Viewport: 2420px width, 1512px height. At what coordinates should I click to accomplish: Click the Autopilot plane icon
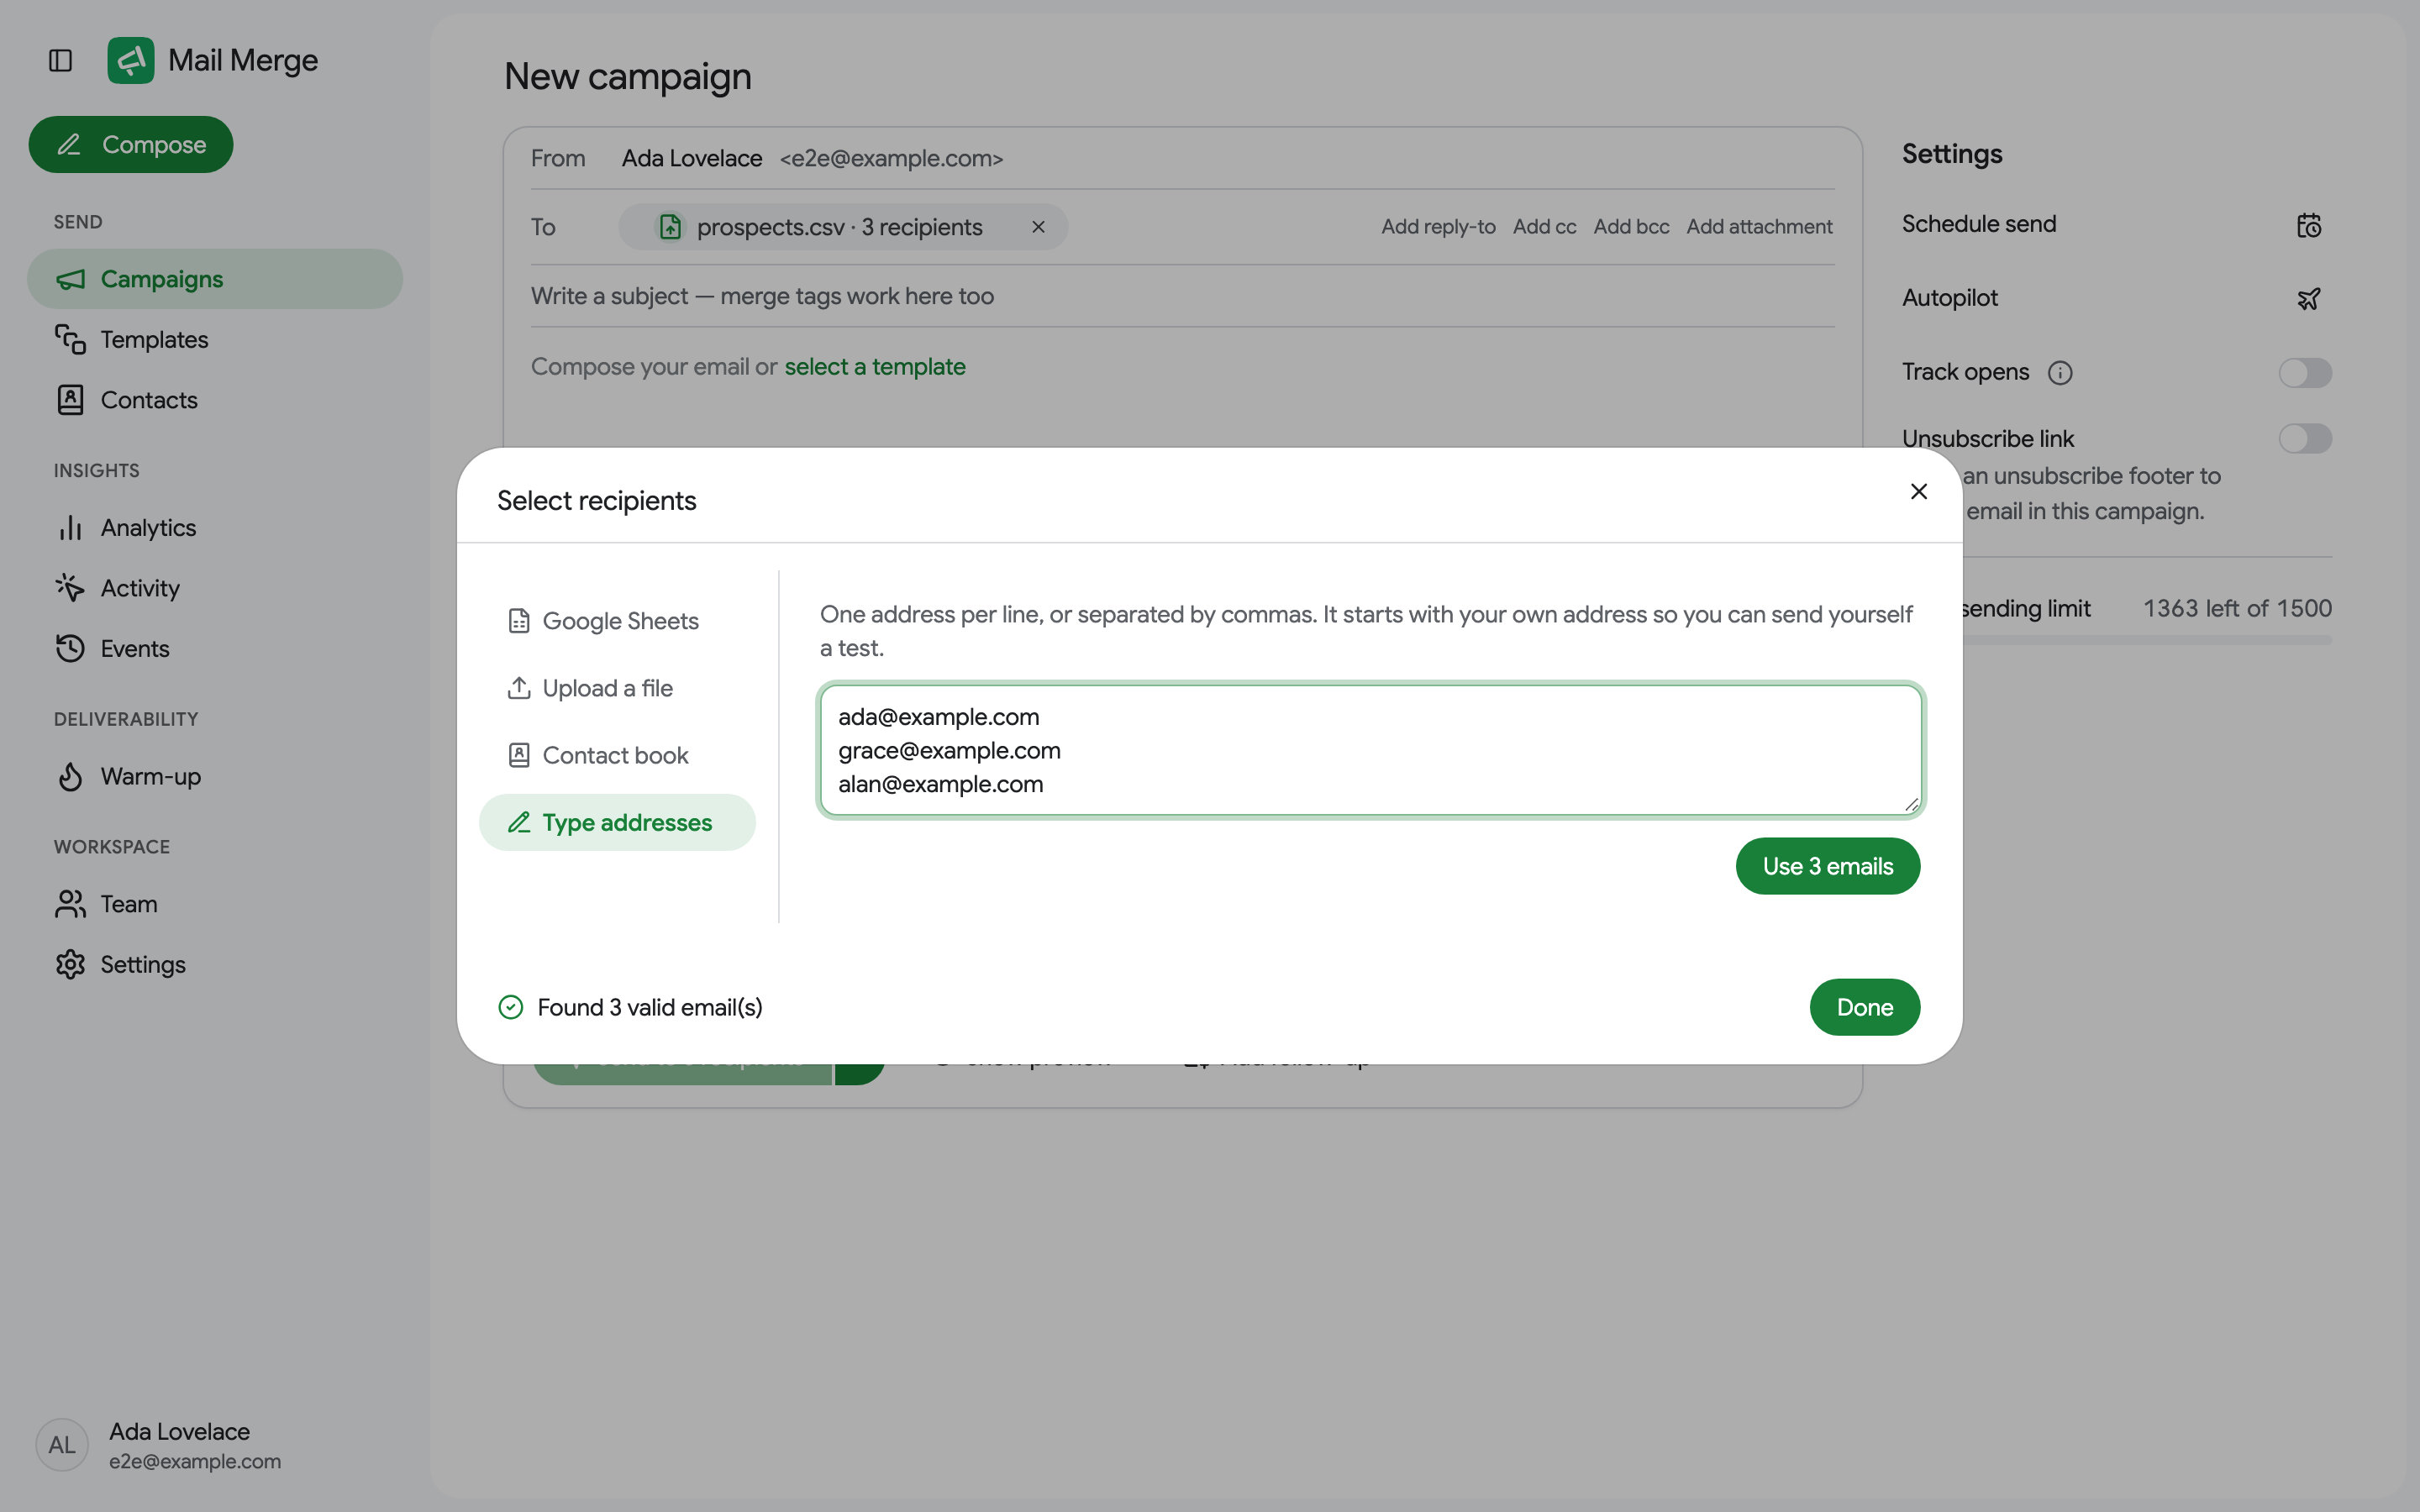[2308, 299]
